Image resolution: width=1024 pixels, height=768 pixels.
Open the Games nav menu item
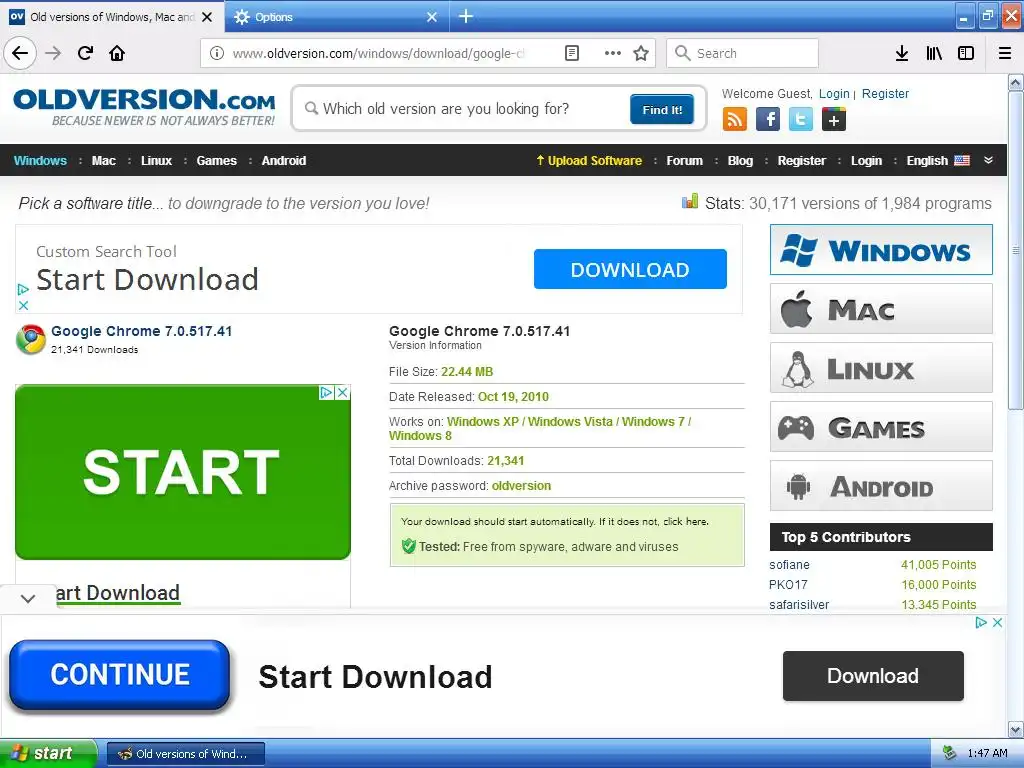click(x=216, y=161)
